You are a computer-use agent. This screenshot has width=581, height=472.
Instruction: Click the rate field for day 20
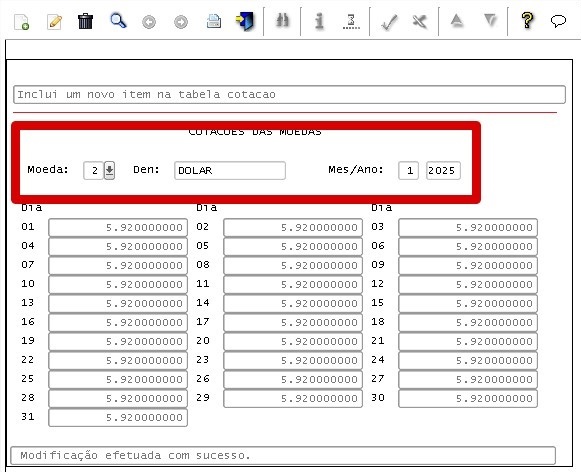(293, 342)
